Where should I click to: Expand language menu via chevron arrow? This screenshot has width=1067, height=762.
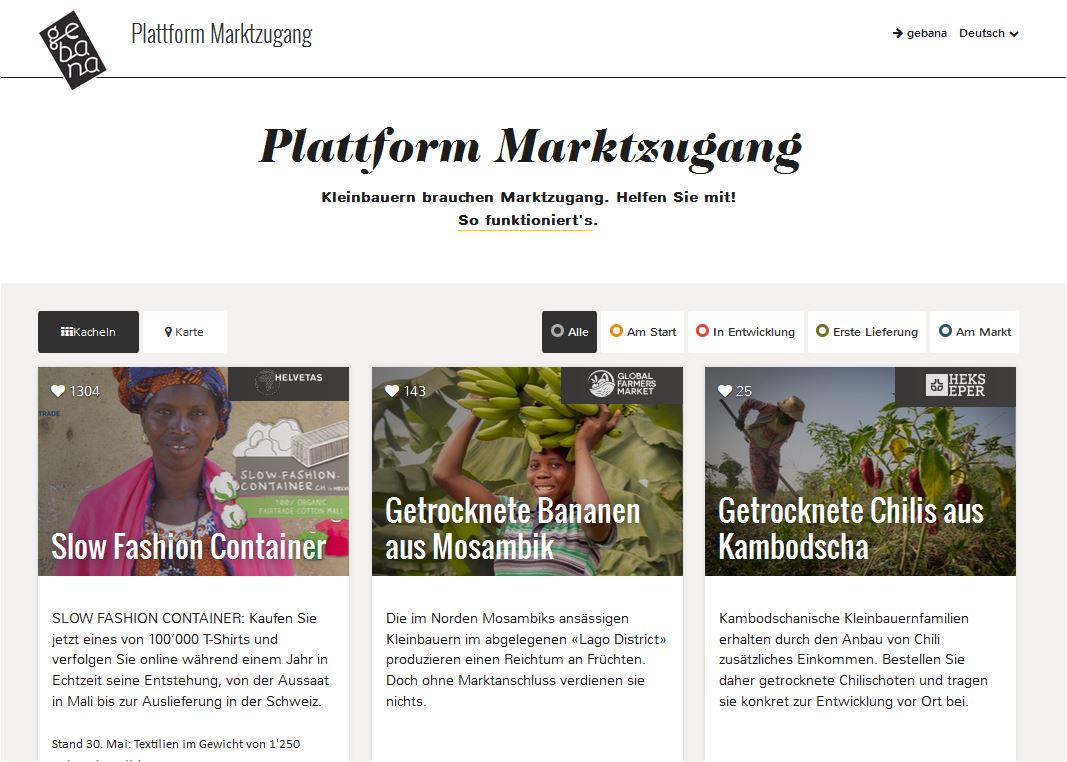point(1014,34)
